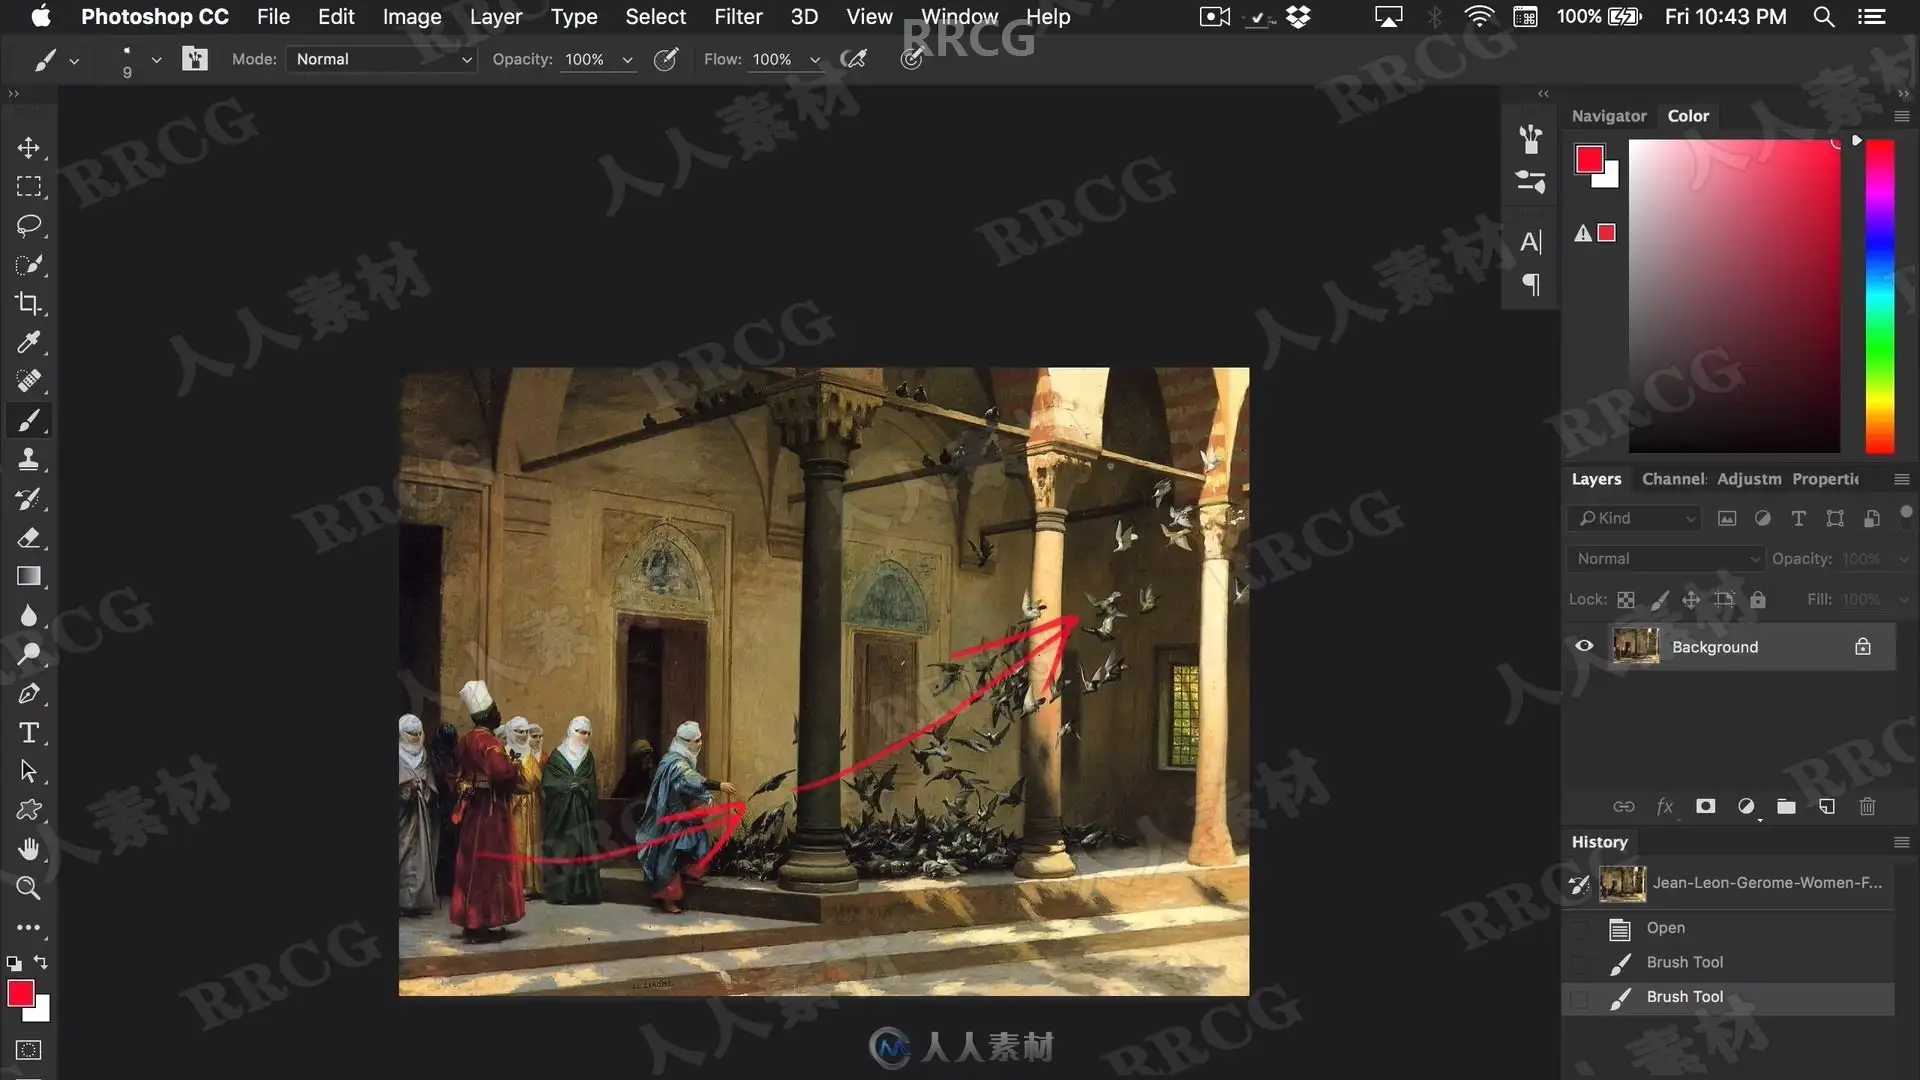1920x1080 pixels.
Task: Switch to the Navigator tab
Action: coord(1608,116)
